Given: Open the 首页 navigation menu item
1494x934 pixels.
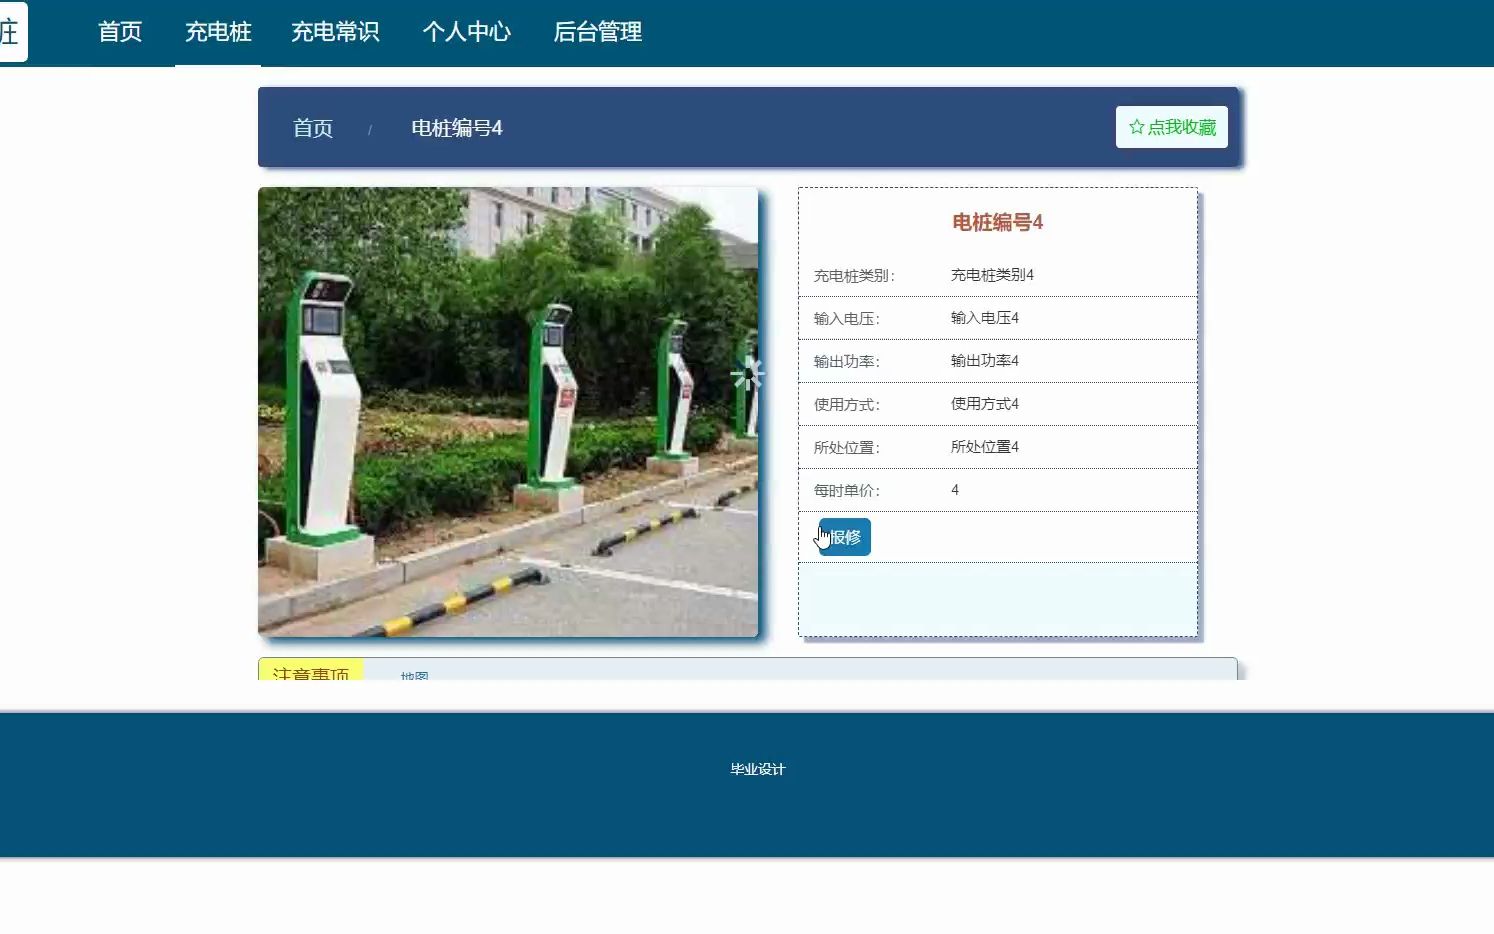Looking at the screenshot, I should pyautogui.click(x=120, y=32).
